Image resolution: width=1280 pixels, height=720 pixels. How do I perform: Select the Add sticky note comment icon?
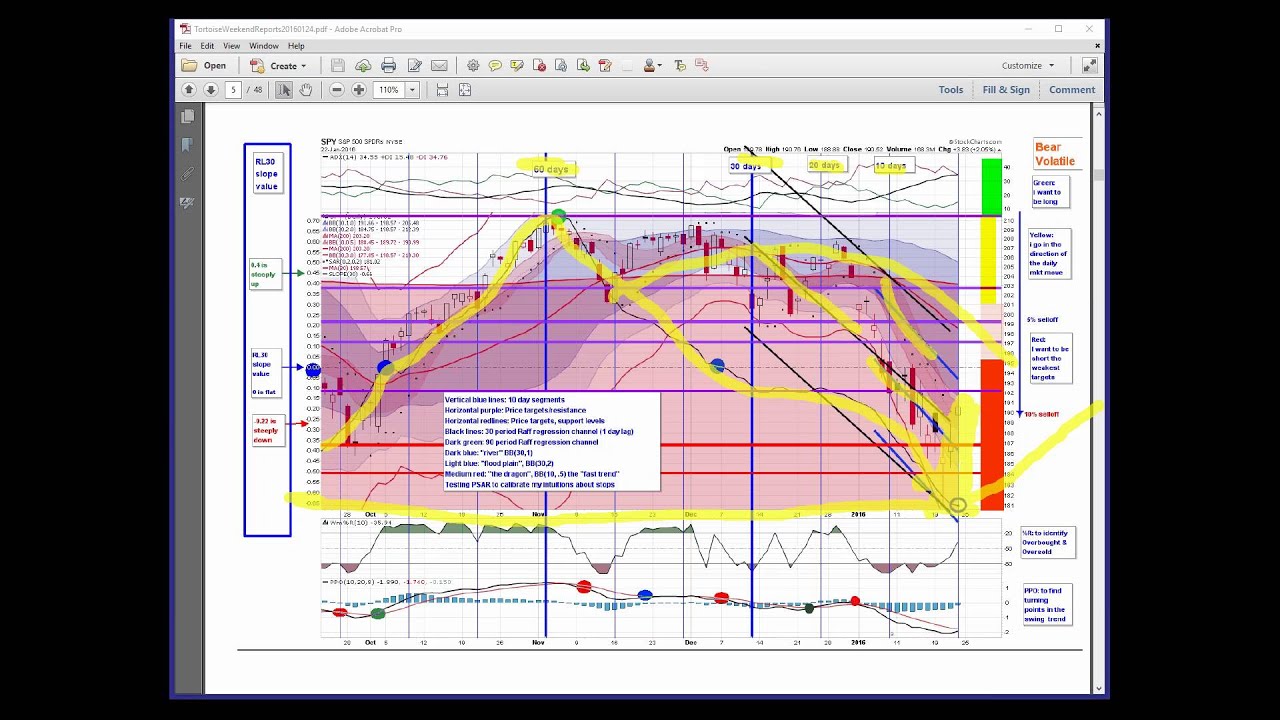(495, 66)
